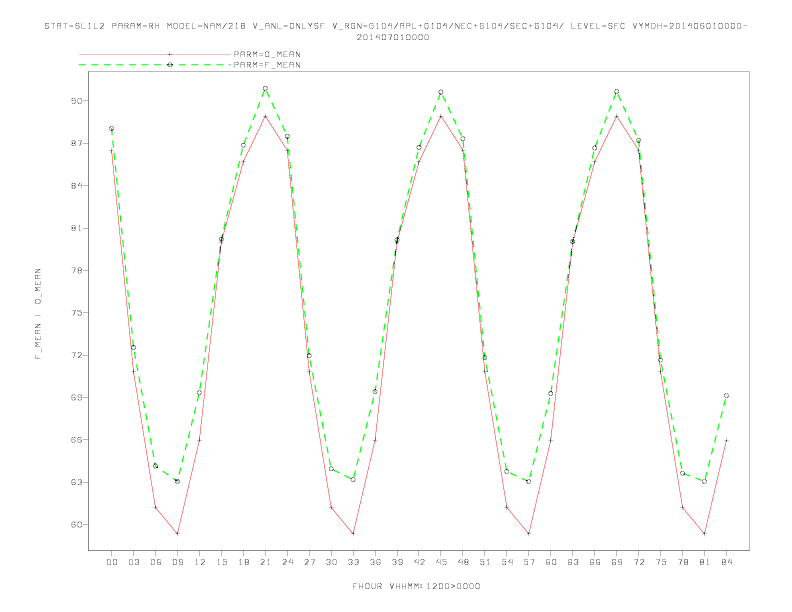
Task: Click the chart title starting with STAT=SL1L2
Action: (x=395, y=26)
